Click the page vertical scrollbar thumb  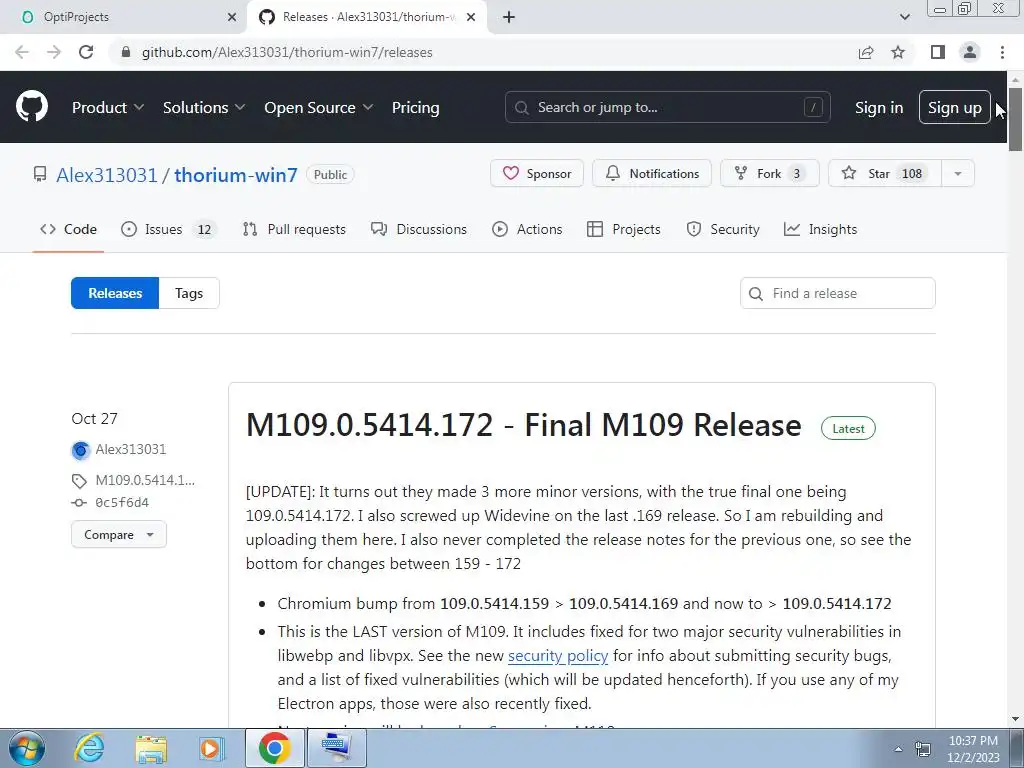click(1015, 118)
